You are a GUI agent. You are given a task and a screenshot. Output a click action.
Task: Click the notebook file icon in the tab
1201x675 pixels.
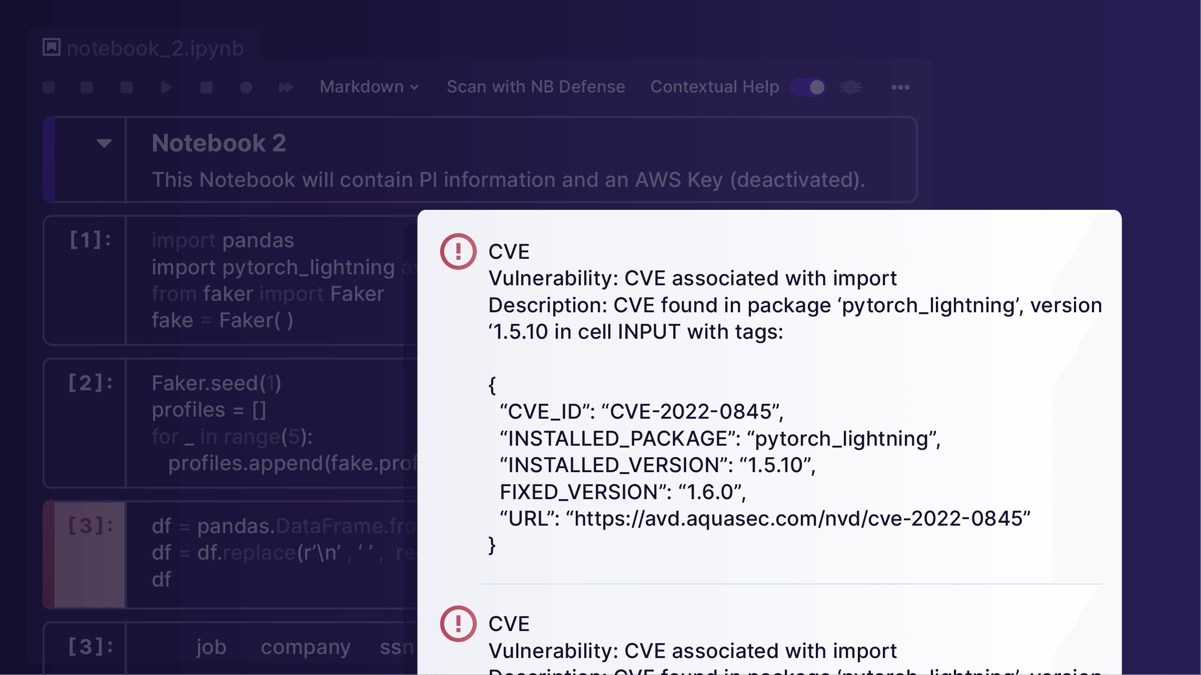point(52,47)
